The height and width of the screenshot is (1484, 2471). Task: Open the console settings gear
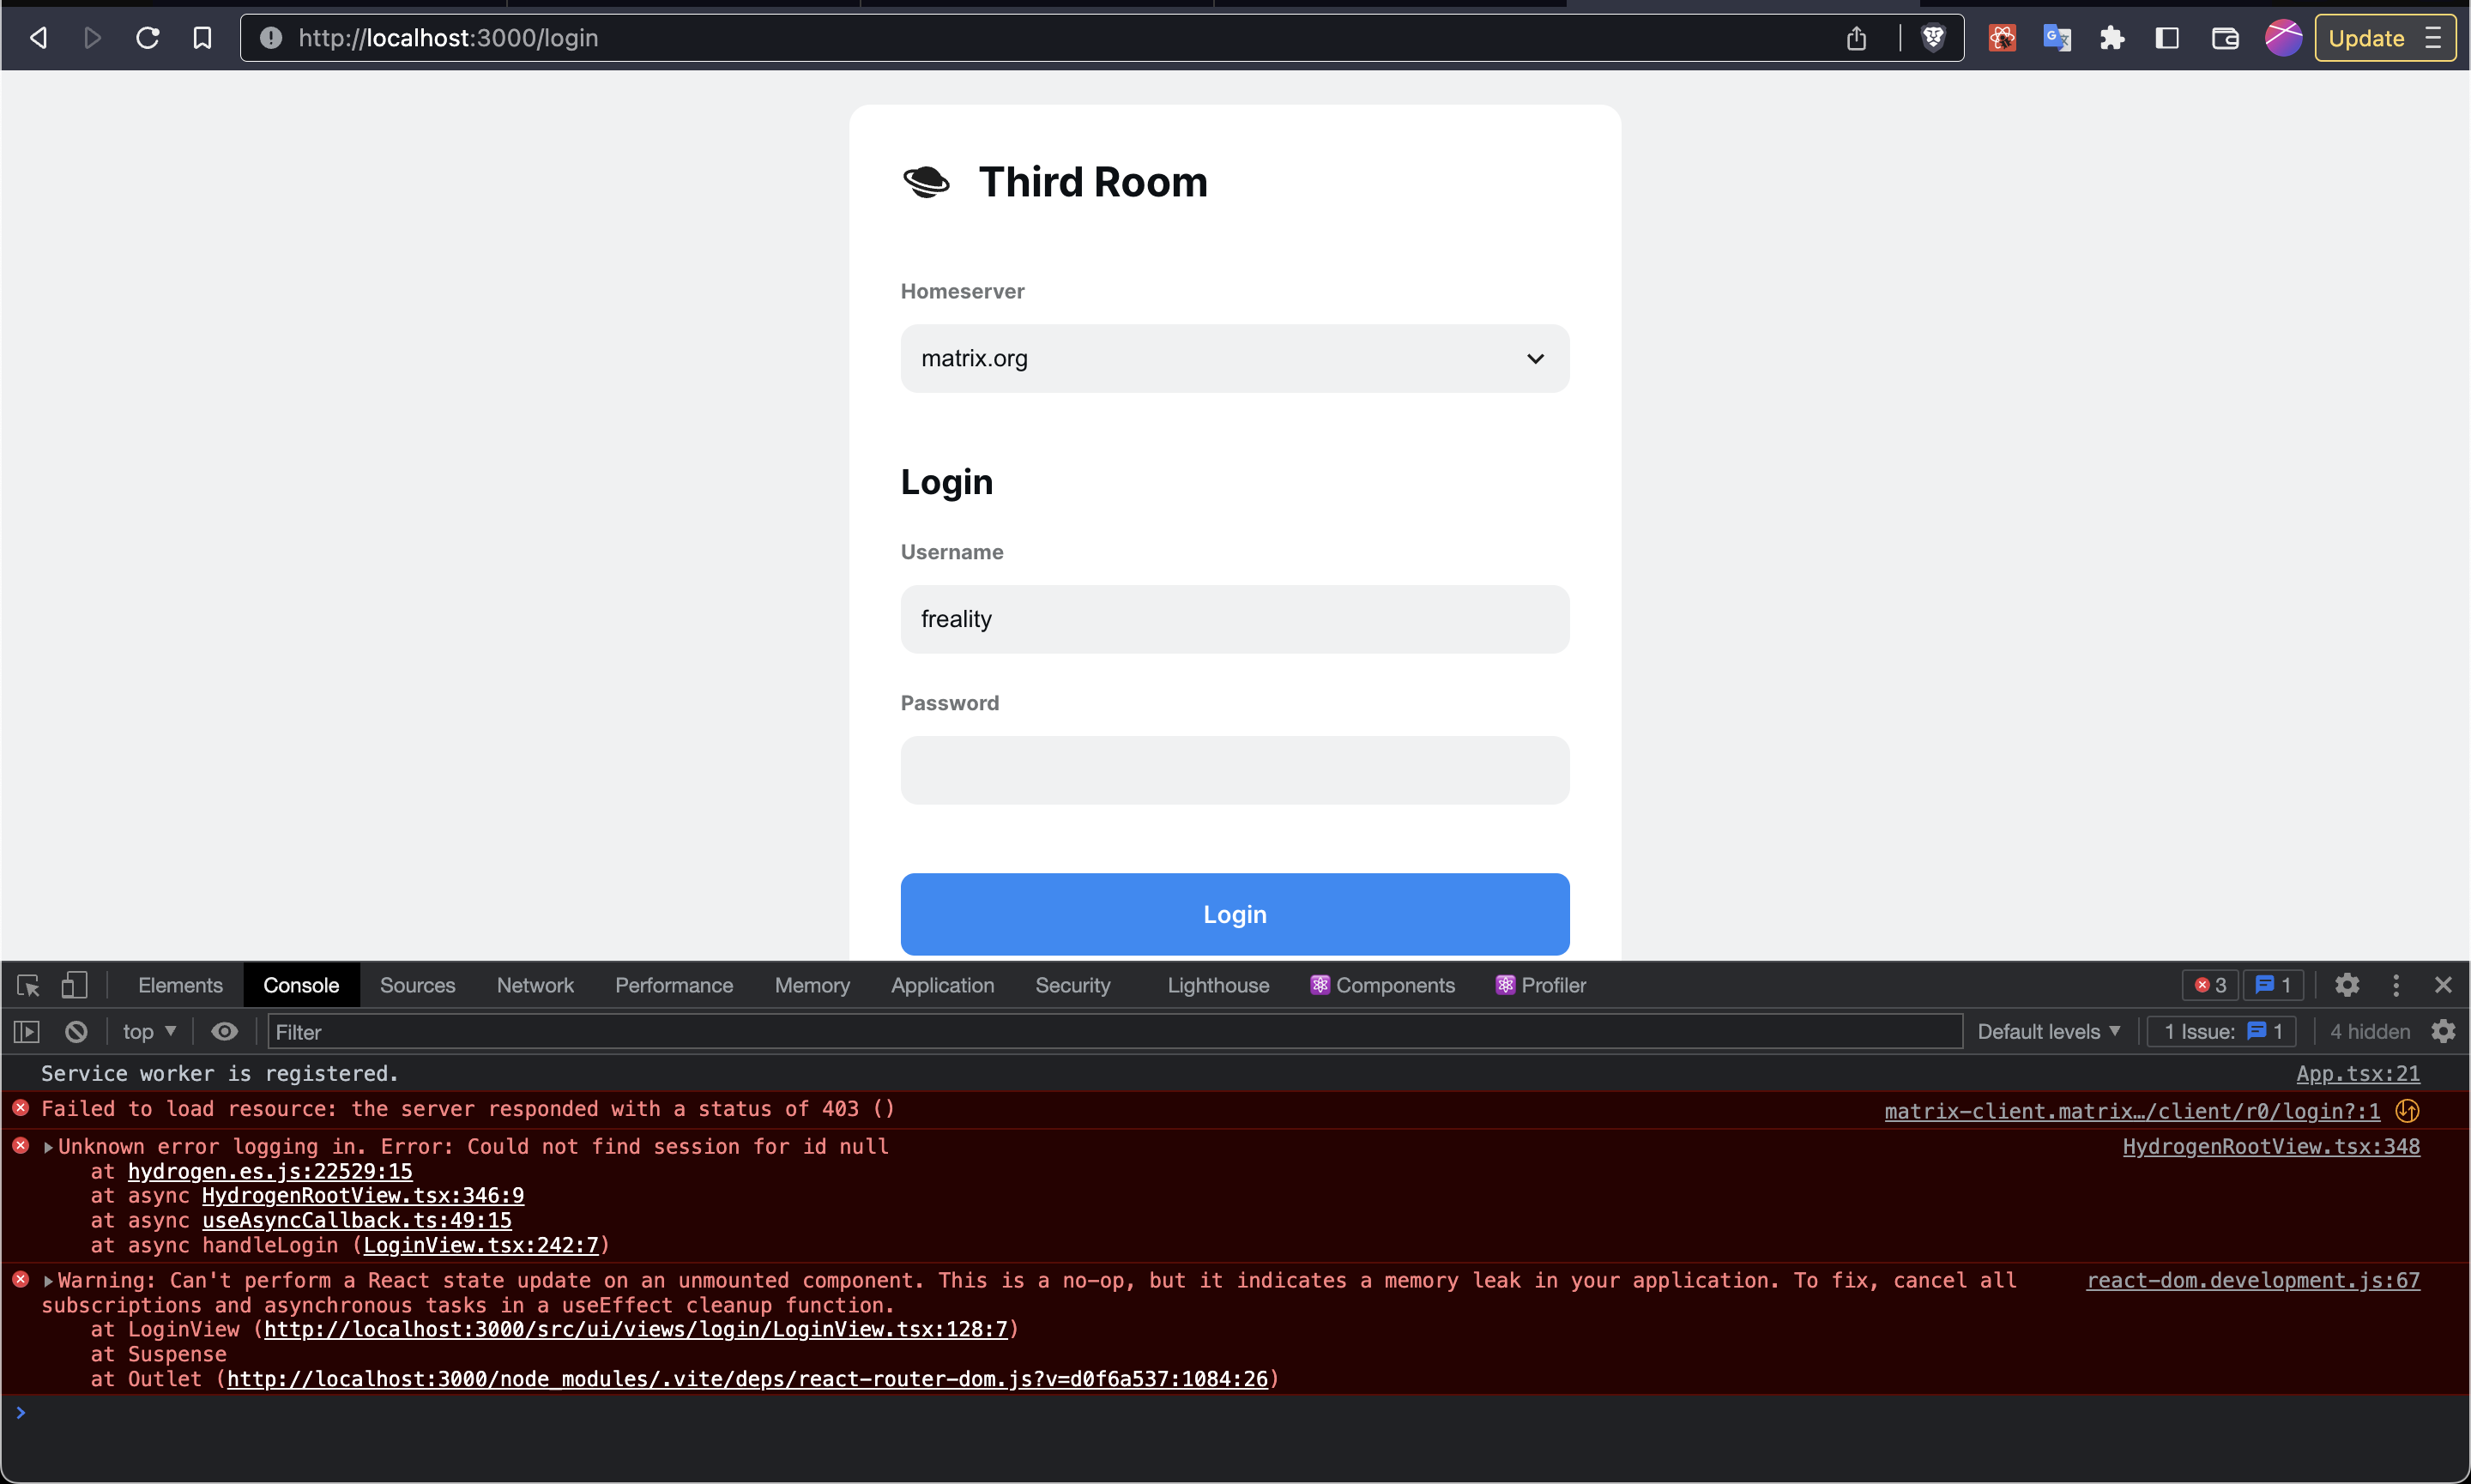[x=2443, y=1031]
